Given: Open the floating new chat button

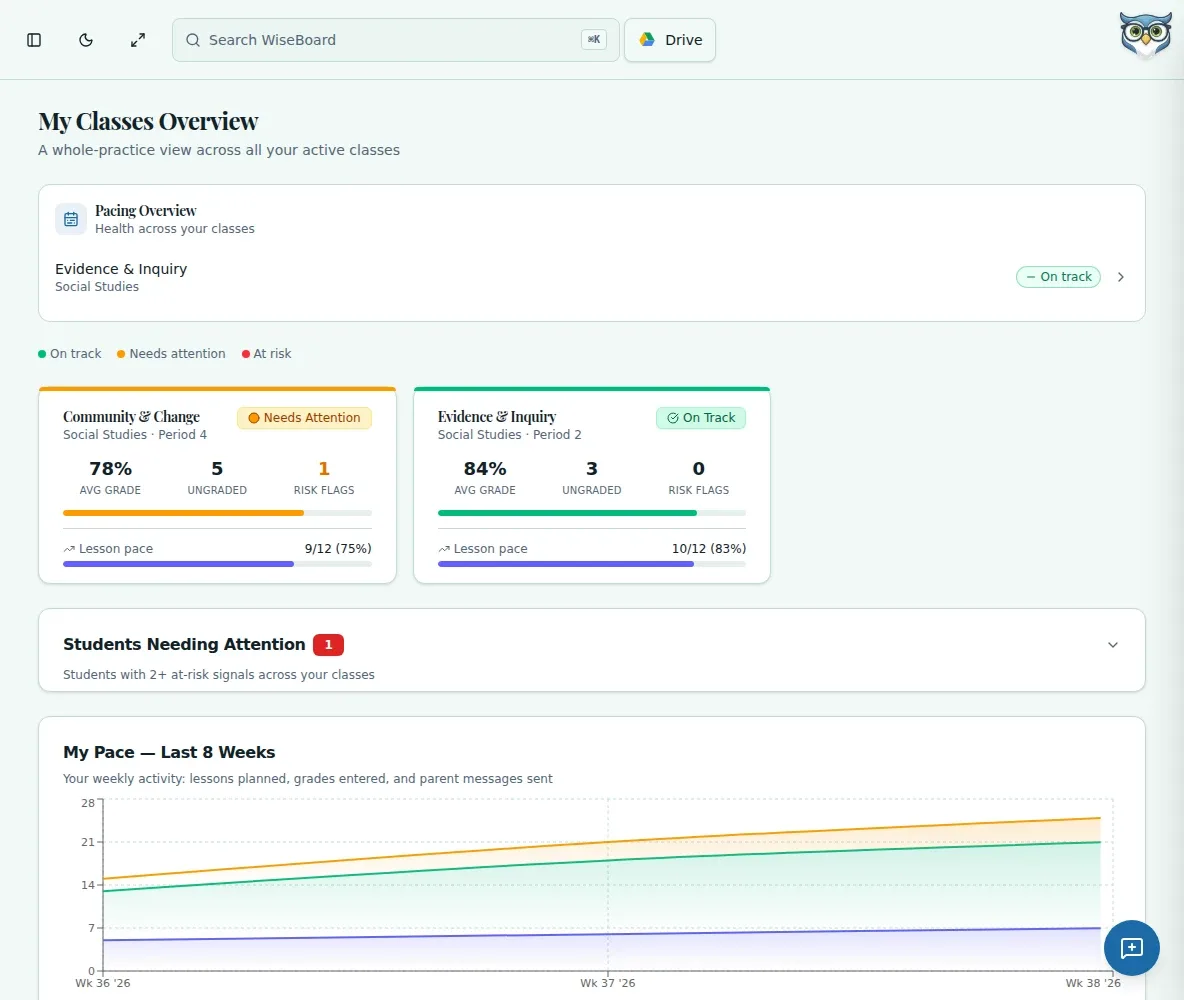Looking at the screenshot, I should [1131, 948].
